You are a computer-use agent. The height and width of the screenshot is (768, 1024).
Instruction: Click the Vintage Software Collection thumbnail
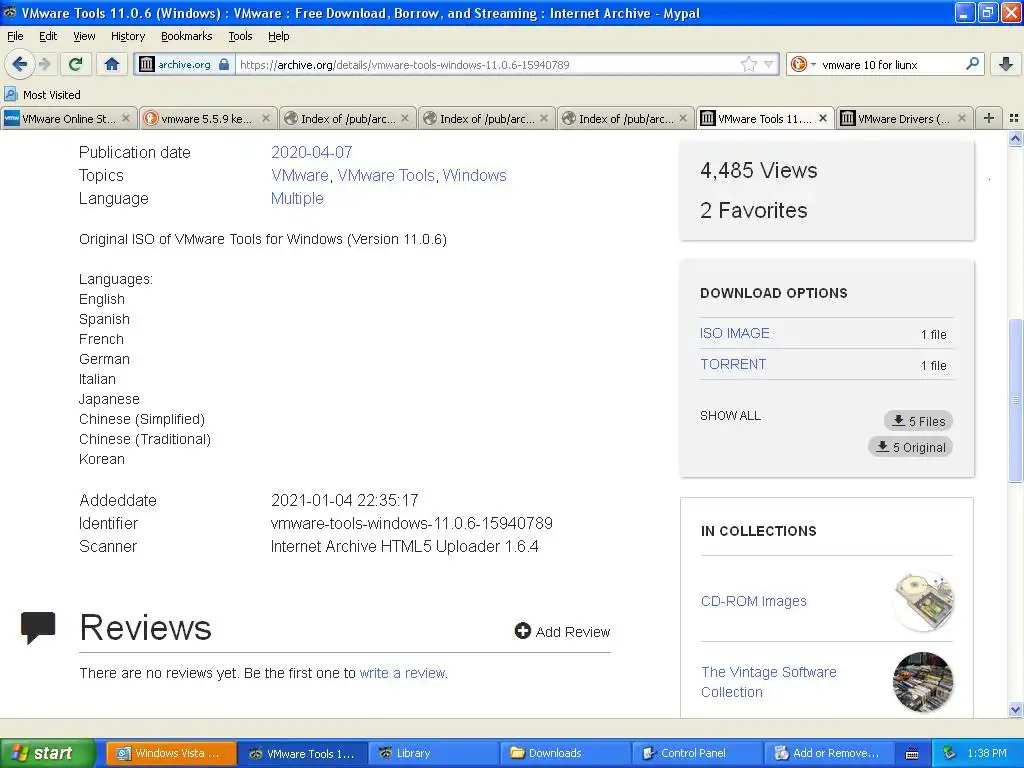tap(923, 682)
